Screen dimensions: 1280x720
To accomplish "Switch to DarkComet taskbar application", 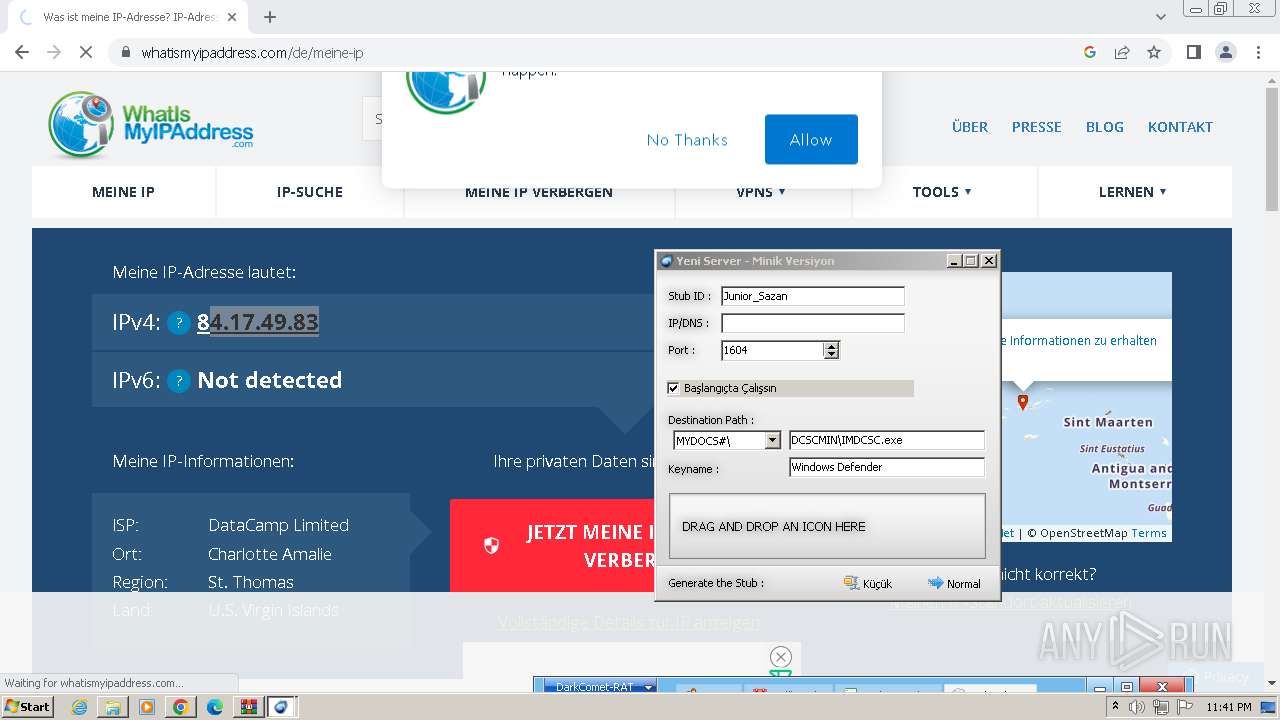I will click(x=282, y=707).
